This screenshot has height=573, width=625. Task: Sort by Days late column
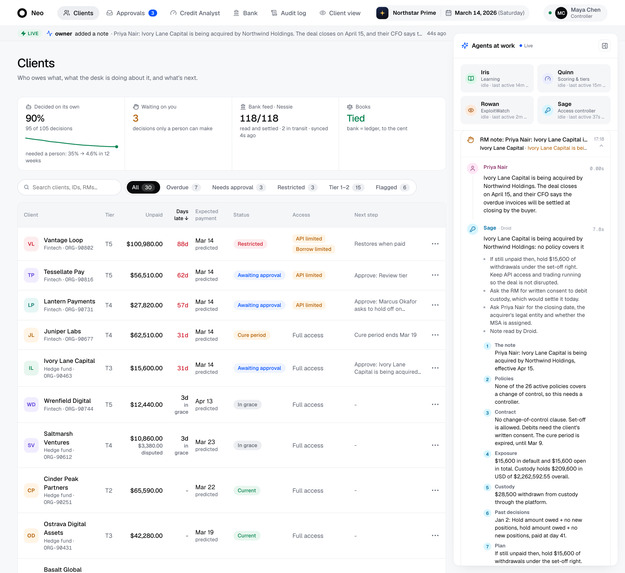(x=181, y=215)
